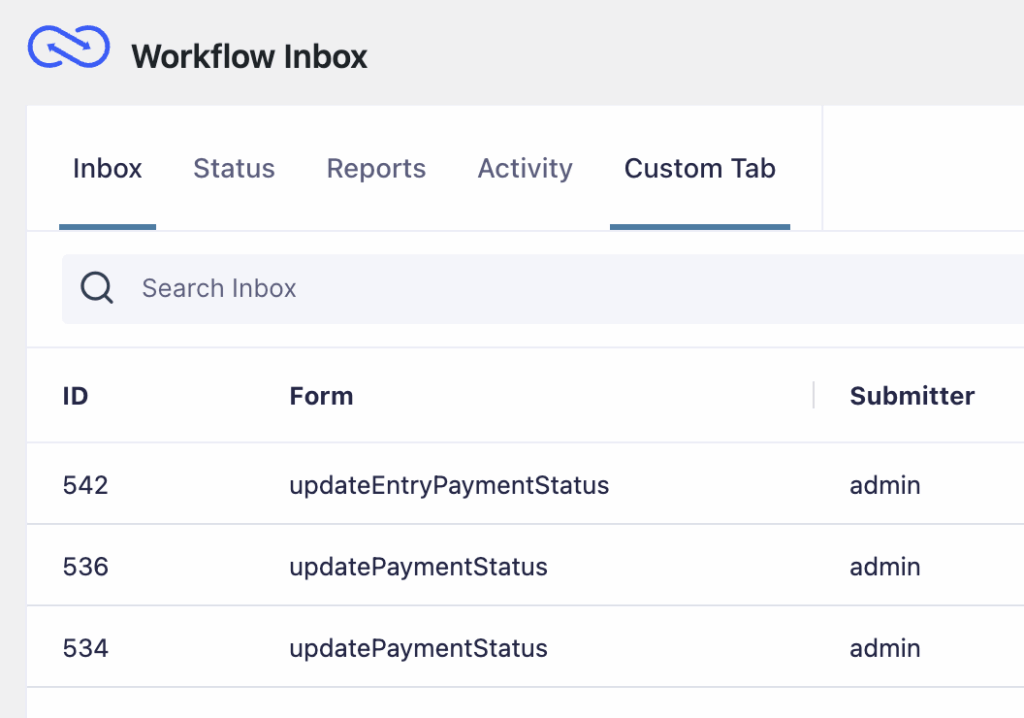Sort by the Submitter column header
This screenshot has height=718, width=1024.
(912, 396)
